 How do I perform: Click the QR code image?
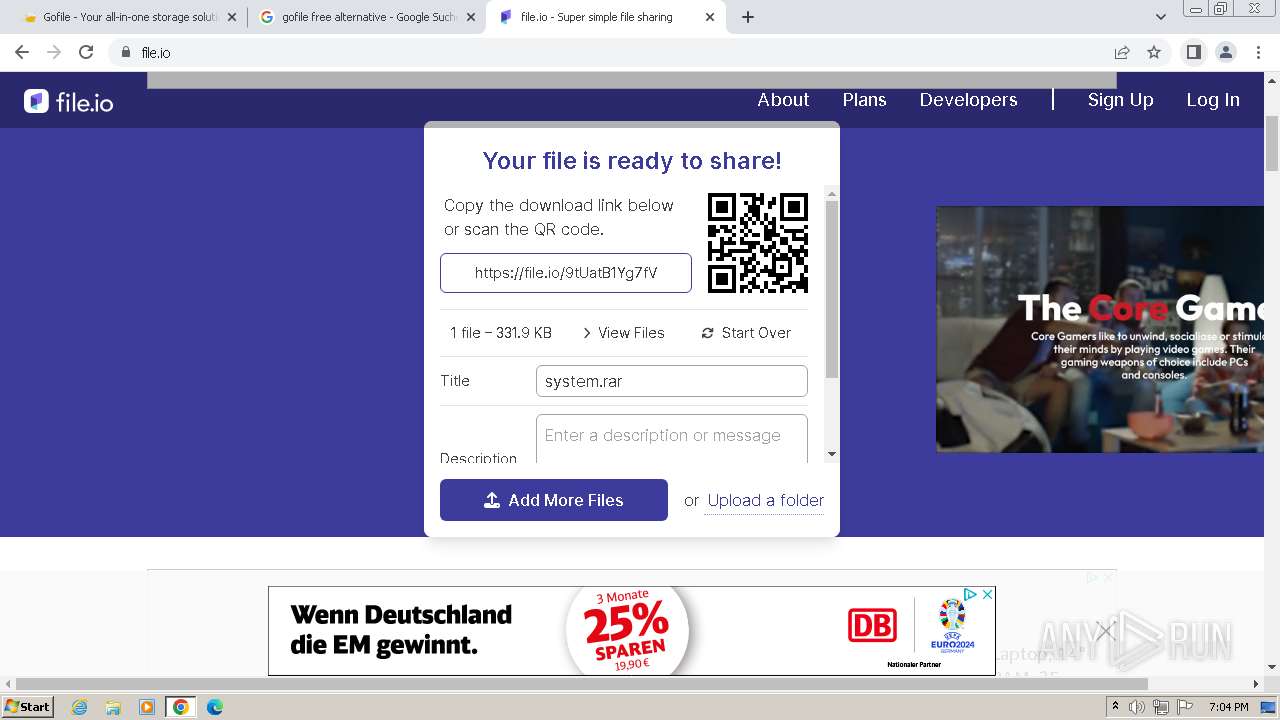coord(758,243)
